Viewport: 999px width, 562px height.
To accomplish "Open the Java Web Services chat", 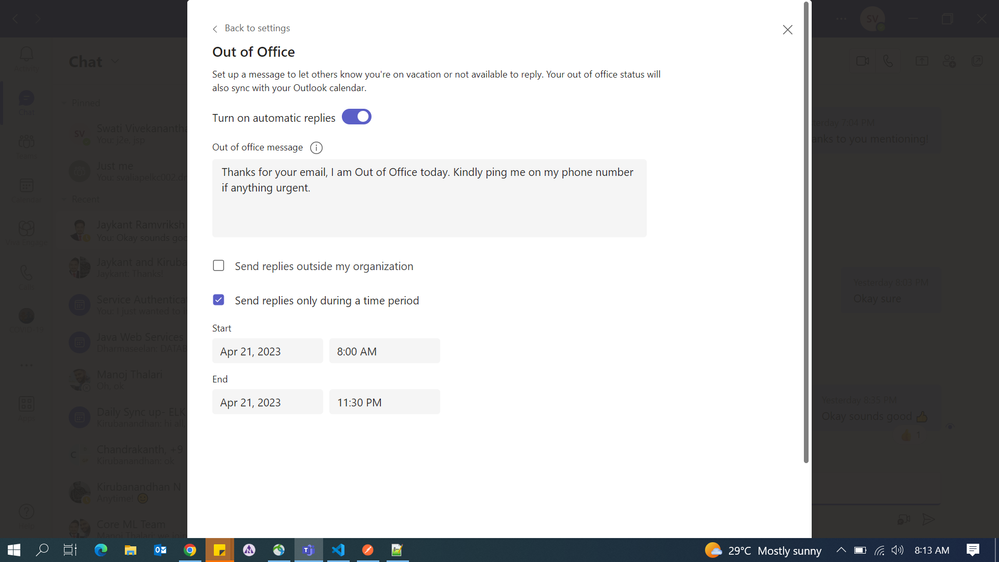I will tap(126, 342).
